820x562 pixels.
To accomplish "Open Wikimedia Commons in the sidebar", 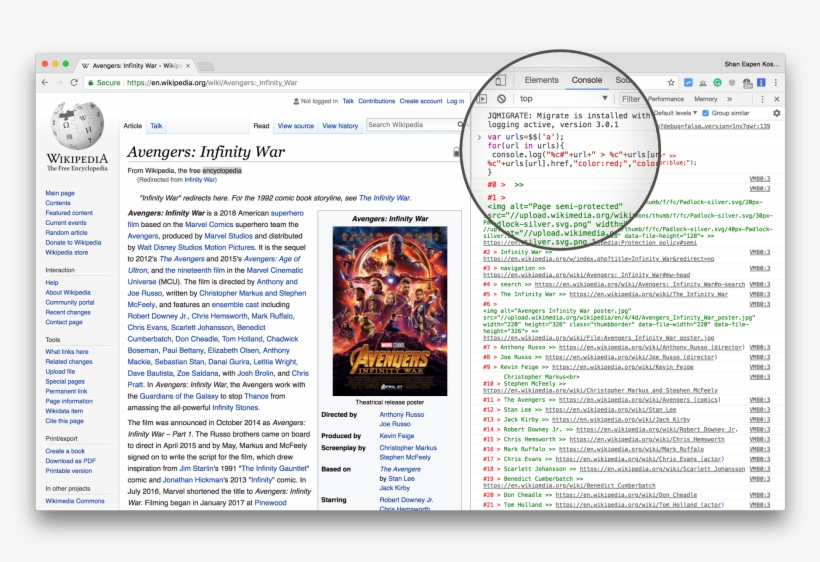I will click(x=75, y=501).
